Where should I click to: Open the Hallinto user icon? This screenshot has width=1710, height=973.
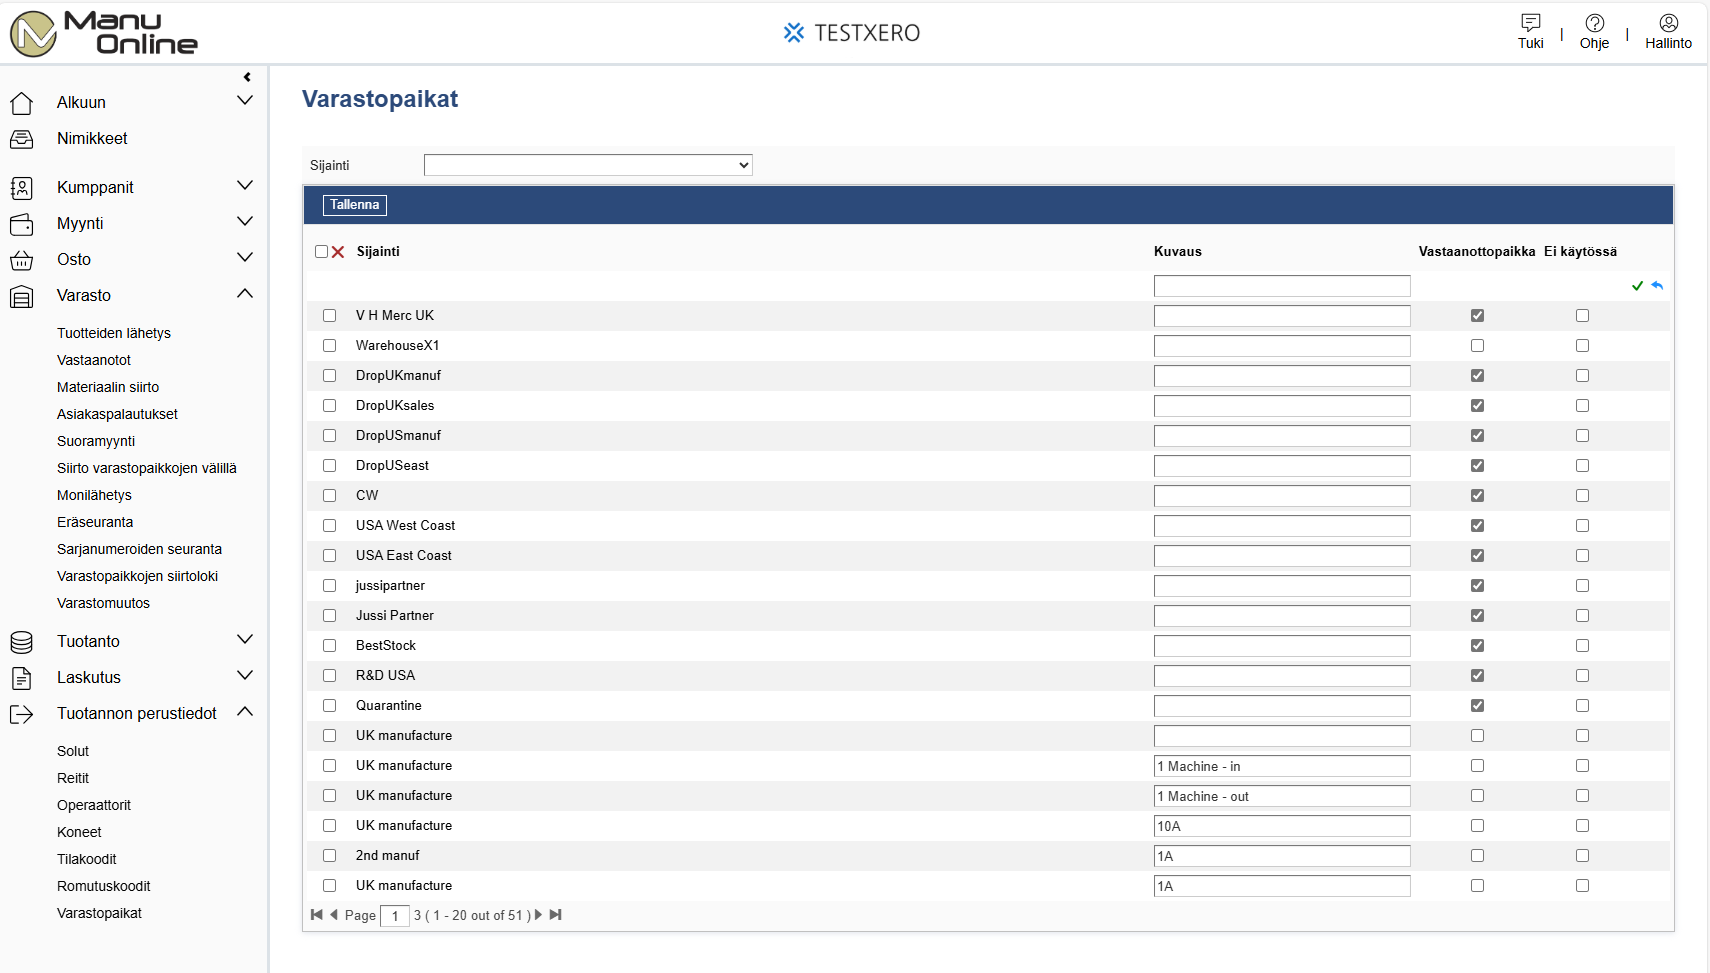[x=1669, y=23]
